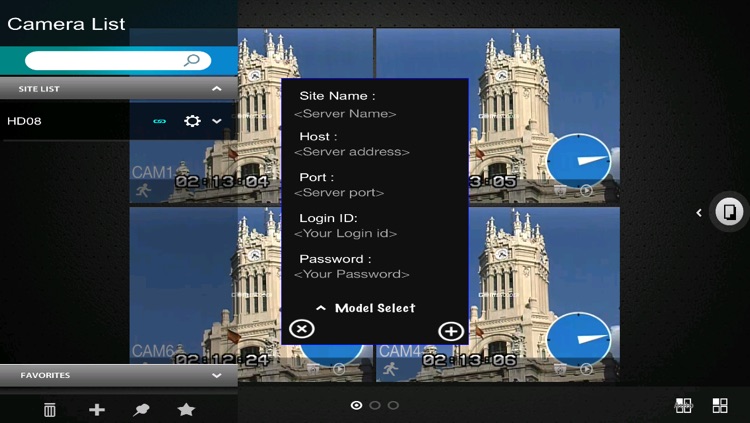
Task: Click the star favorites icon
Action: pyautogui.click(x=186, y=410)
